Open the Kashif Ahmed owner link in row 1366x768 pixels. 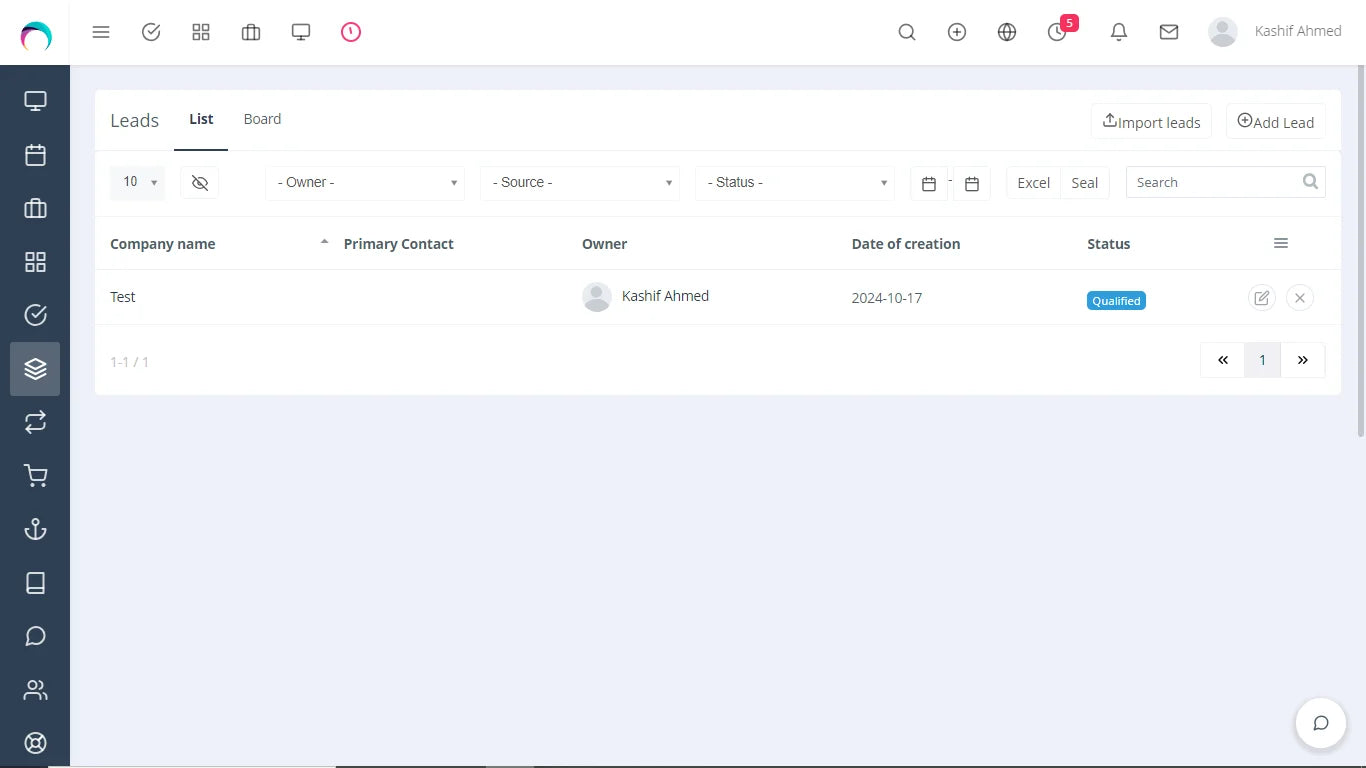click(x=665, y=296)
